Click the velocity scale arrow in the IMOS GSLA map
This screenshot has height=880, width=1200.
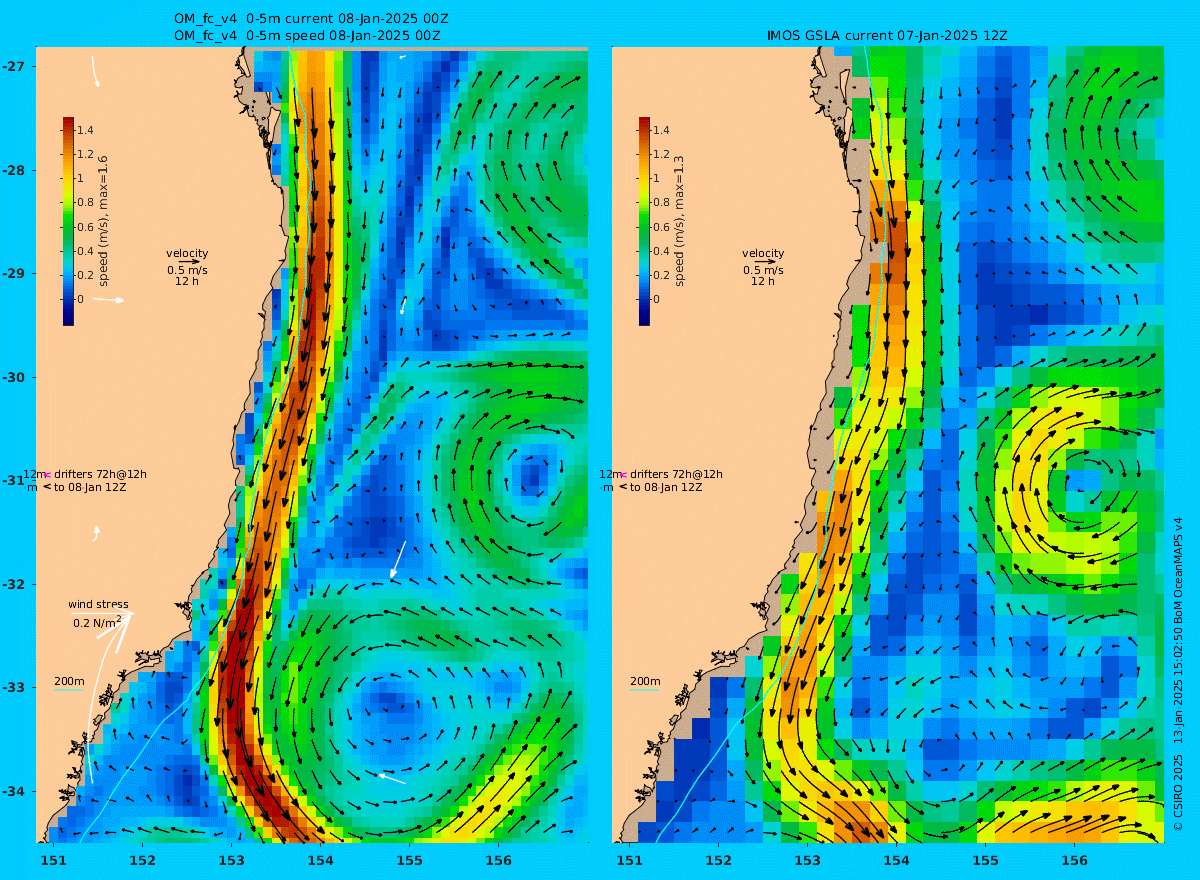(763, 262)
